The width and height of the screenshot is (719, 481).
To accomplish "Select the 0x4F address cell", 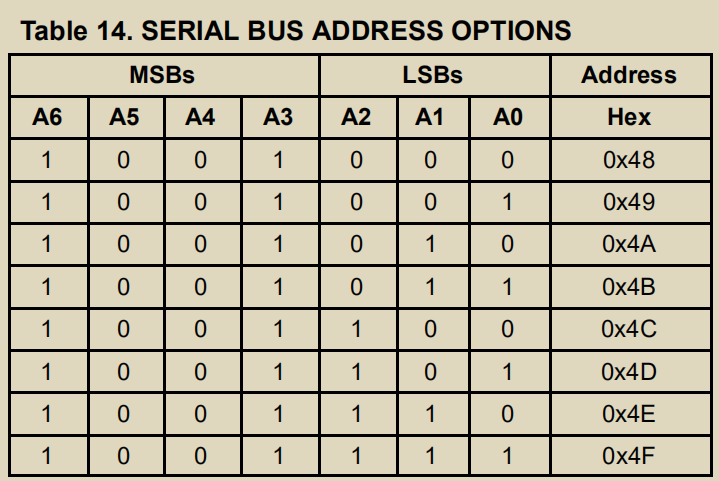I will (x=631, y=456).
